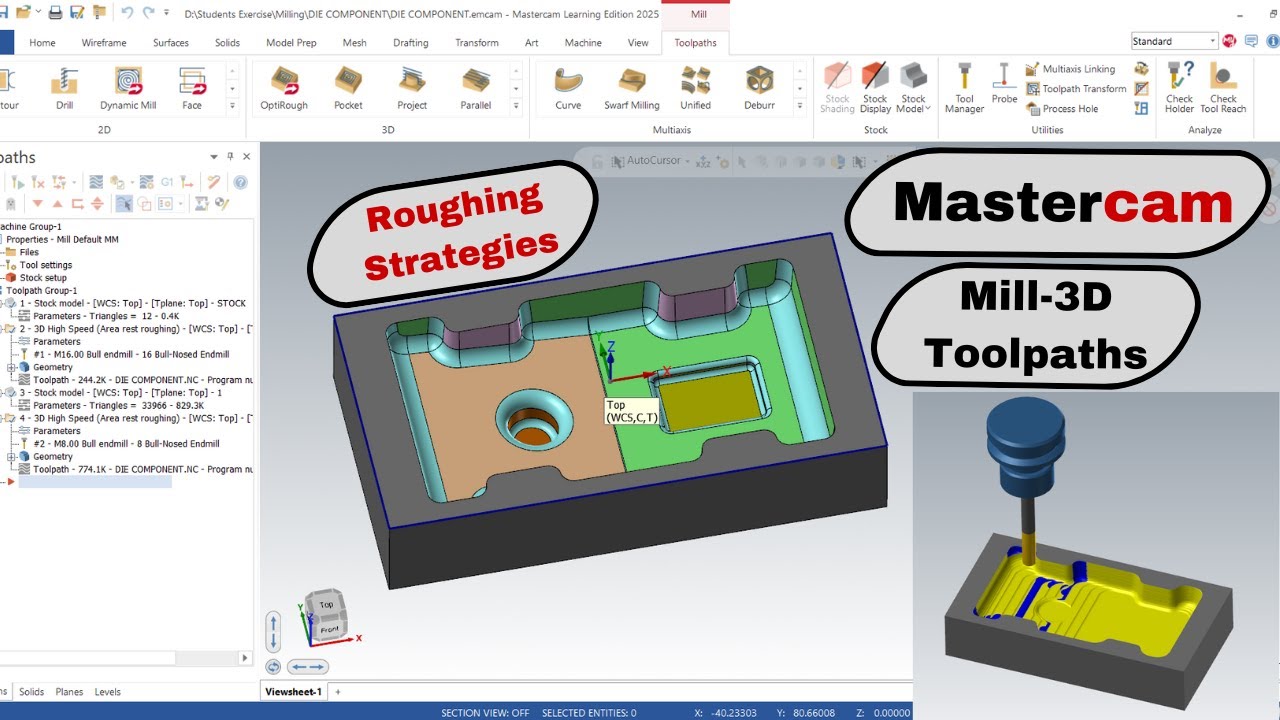Viewport: 1280px width, 720px height.
Task: Select the Viewsheet-1 tab
Action: (293, 692)
